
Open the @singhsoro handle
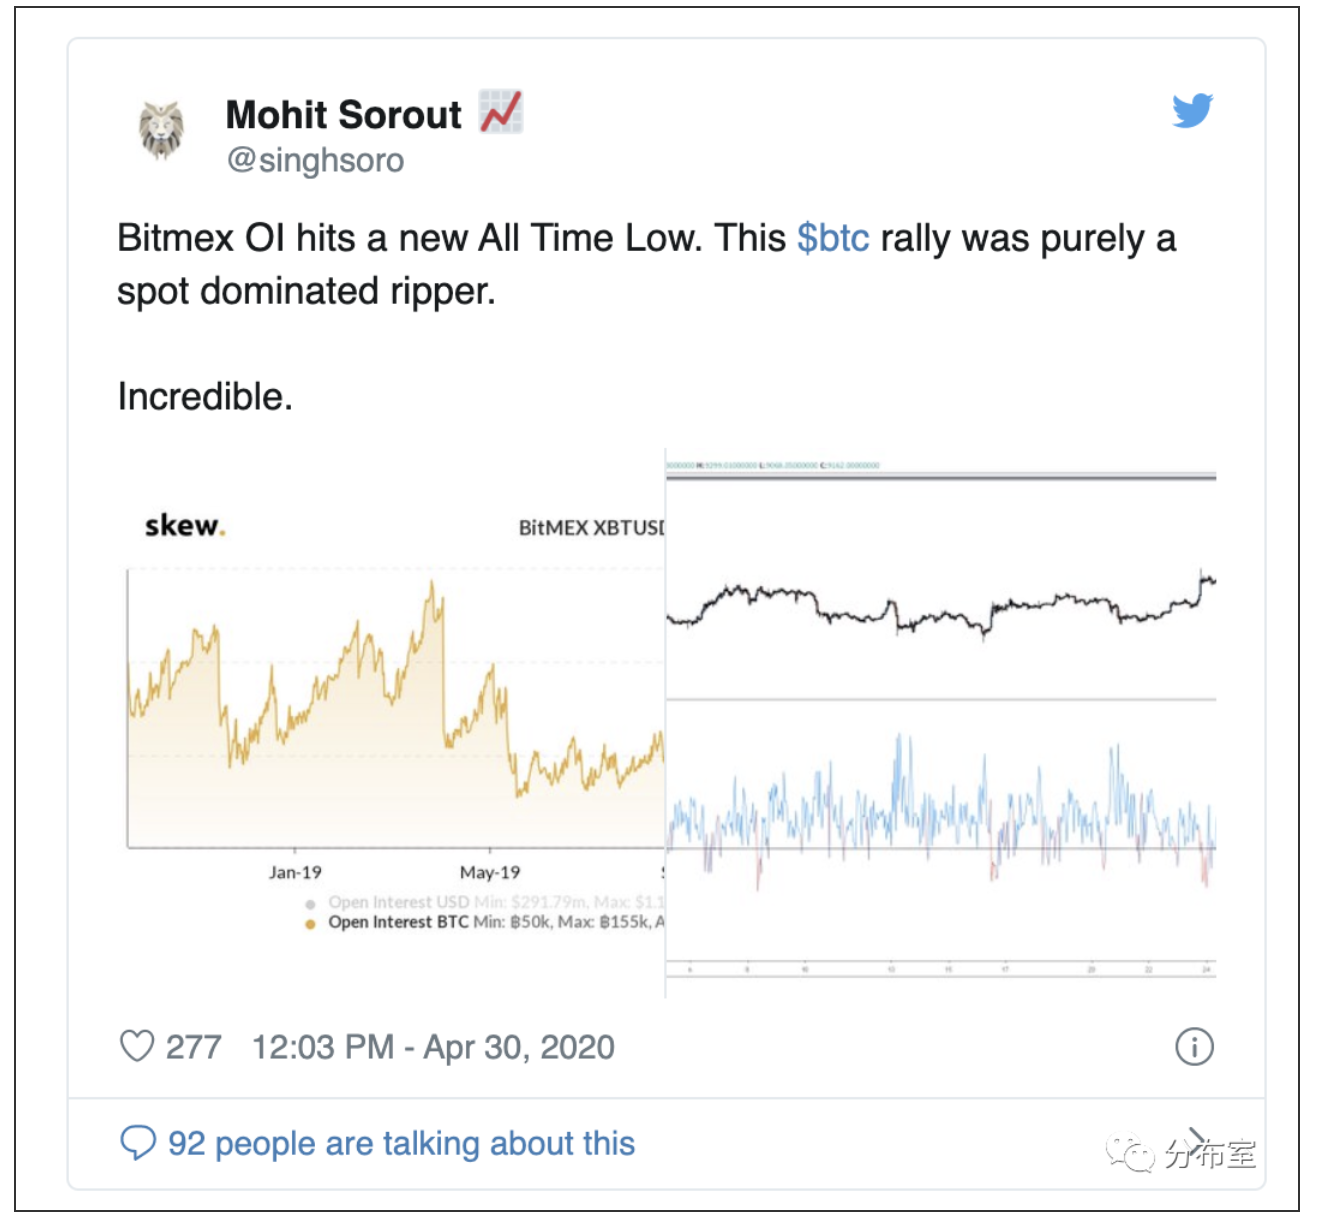(315, 160)
